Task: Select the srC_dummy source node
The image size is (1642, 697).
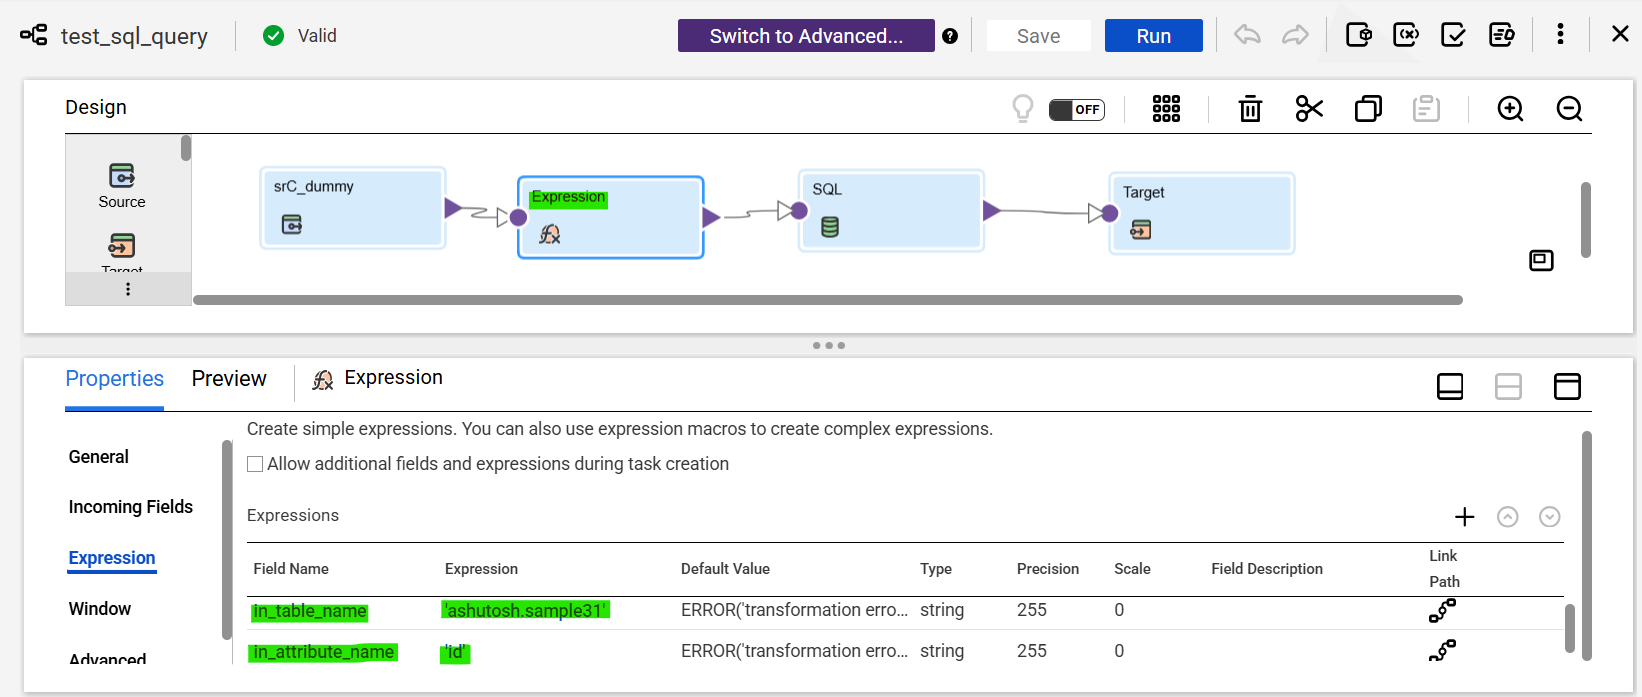Action: tap(352, 208)
